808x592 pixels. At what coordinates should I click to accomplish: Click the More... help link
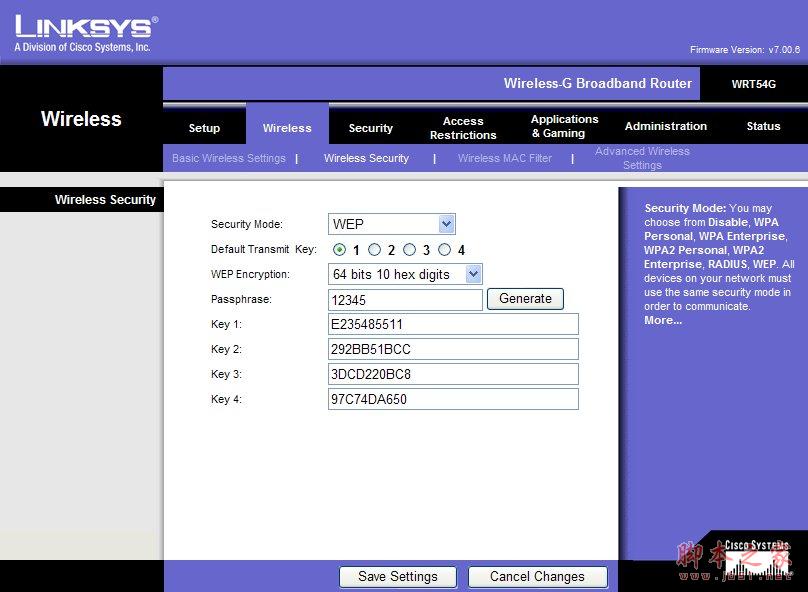[x=663, y=320]
